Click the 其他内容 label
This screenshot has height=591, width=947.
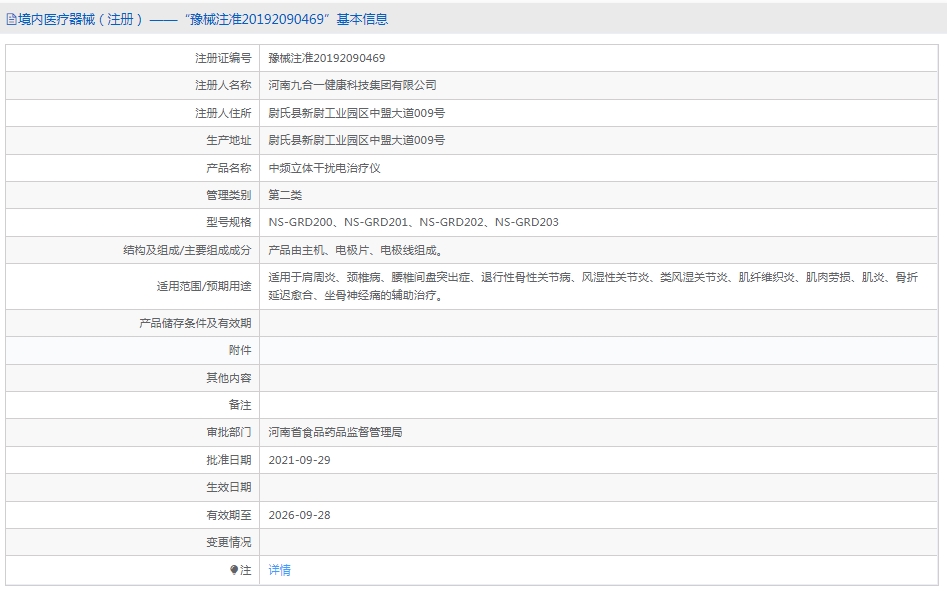coord(228,378)
